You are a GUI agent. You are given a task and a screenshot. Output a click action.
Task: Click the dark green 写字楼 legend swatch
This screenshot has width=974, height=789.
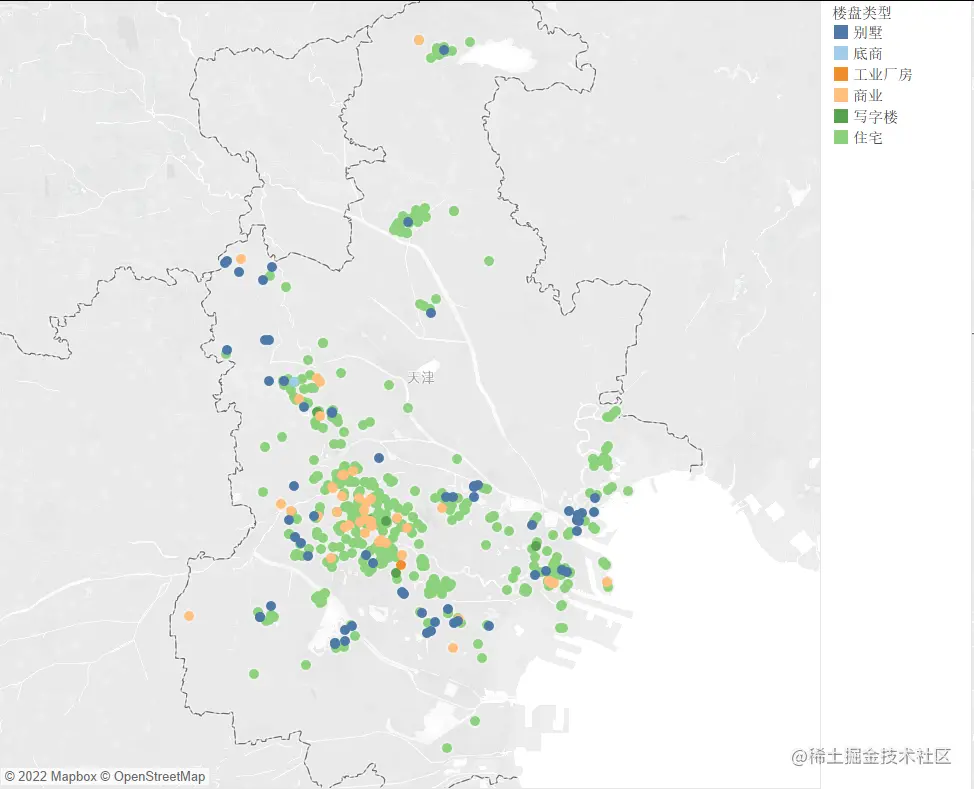tap(840, 116)
